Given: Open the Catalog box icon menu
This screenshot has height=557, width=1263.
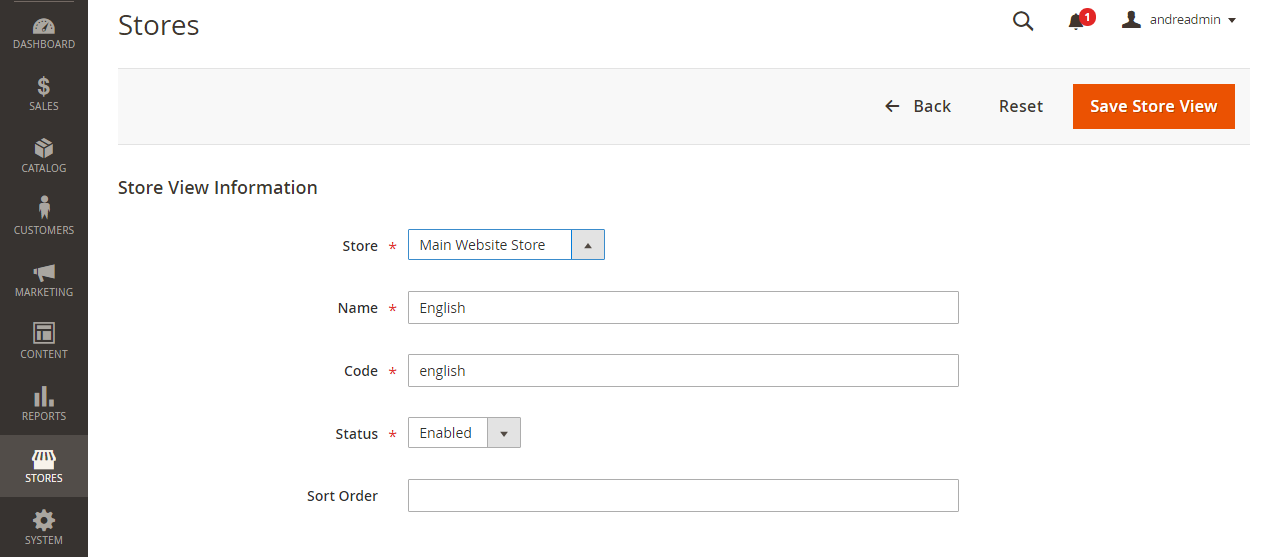Looking at the screenshot, I should pyautogui.click(x=44, y=155).
